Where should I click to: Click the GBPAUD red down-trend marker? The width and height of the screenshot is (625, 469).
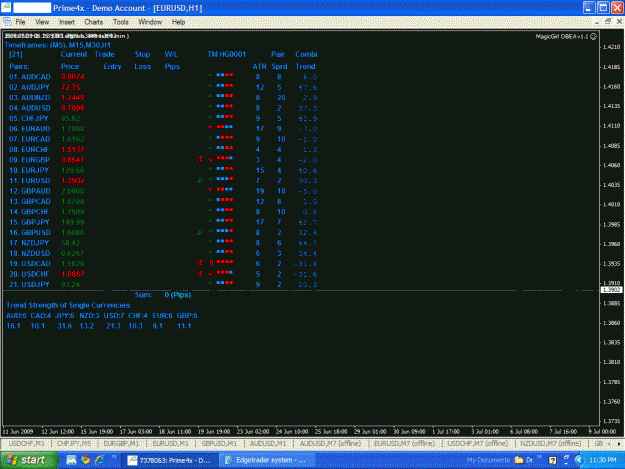(x=210, y=190)
